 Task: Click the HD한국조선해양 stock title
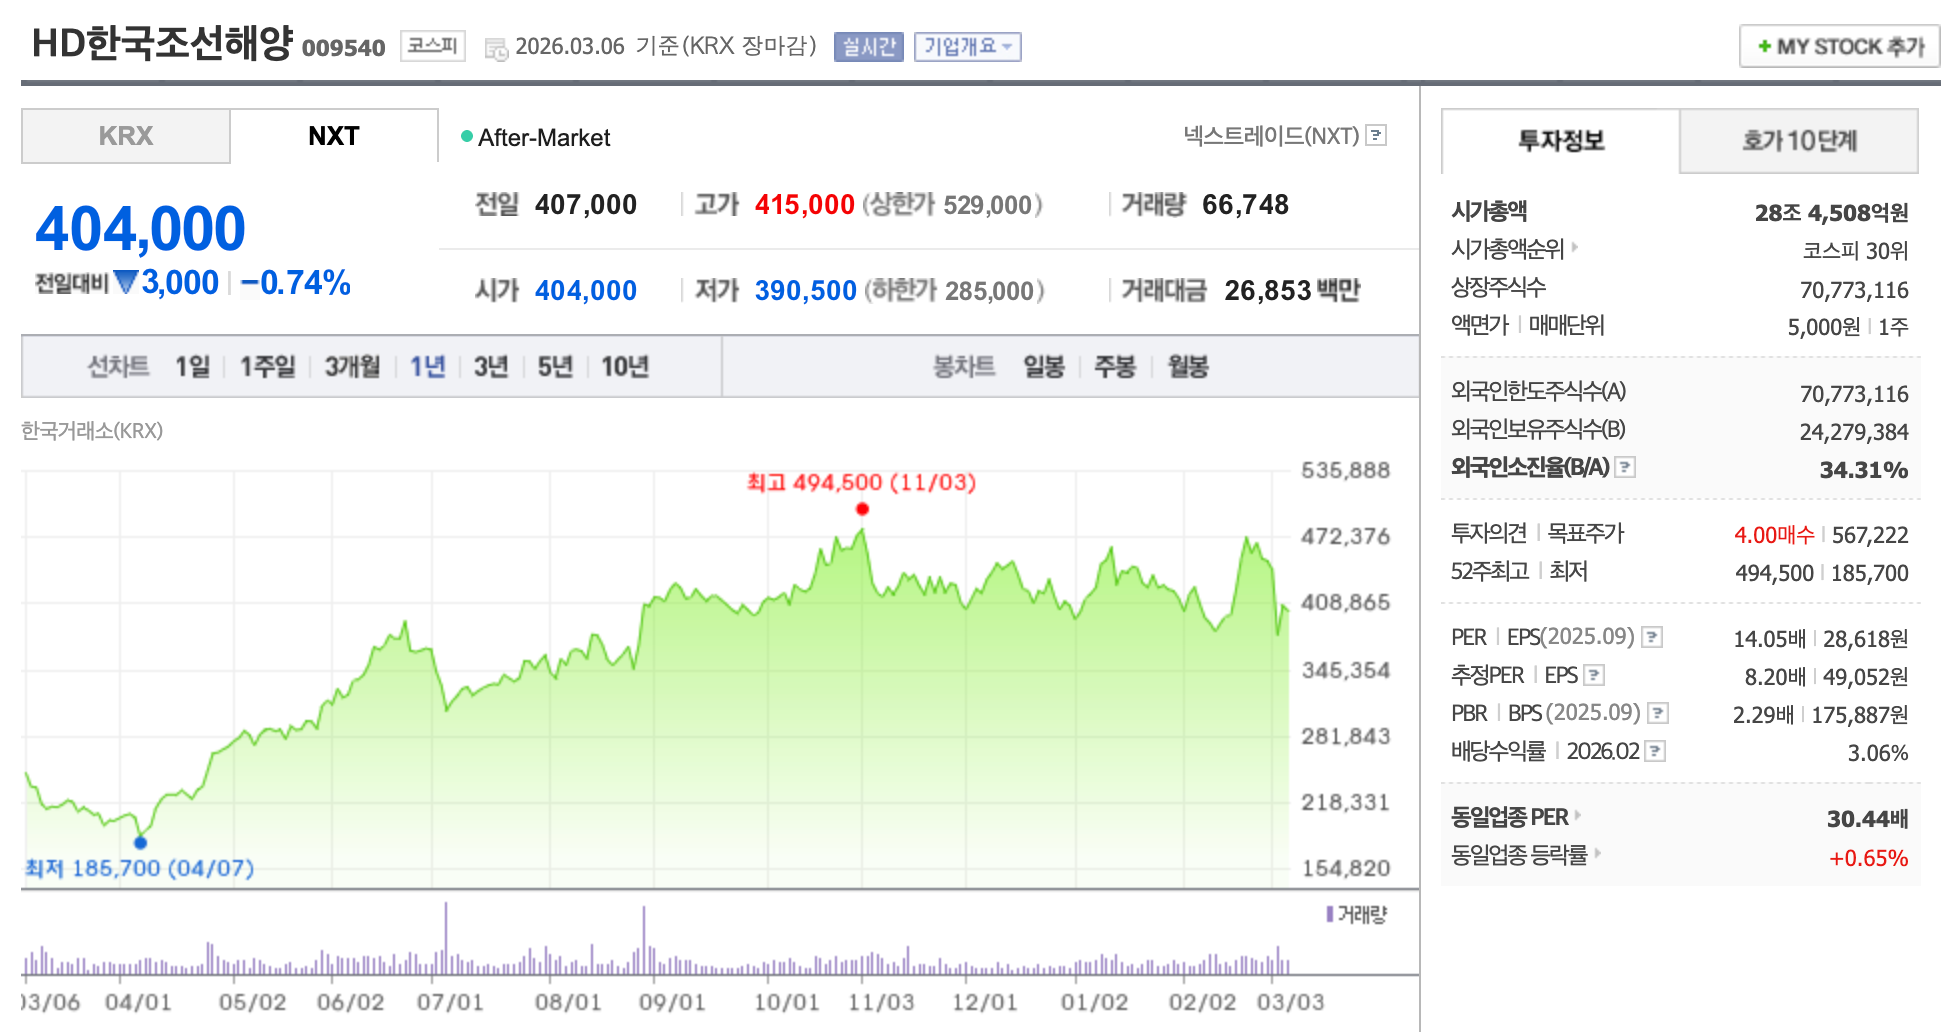pyautogui.click(x=162, y=43)
